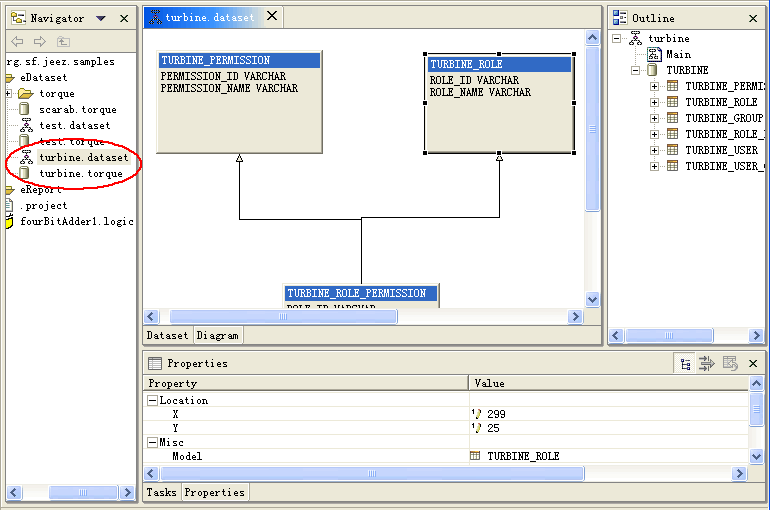Click the Y value 25 field

click(x=609, y=428)
